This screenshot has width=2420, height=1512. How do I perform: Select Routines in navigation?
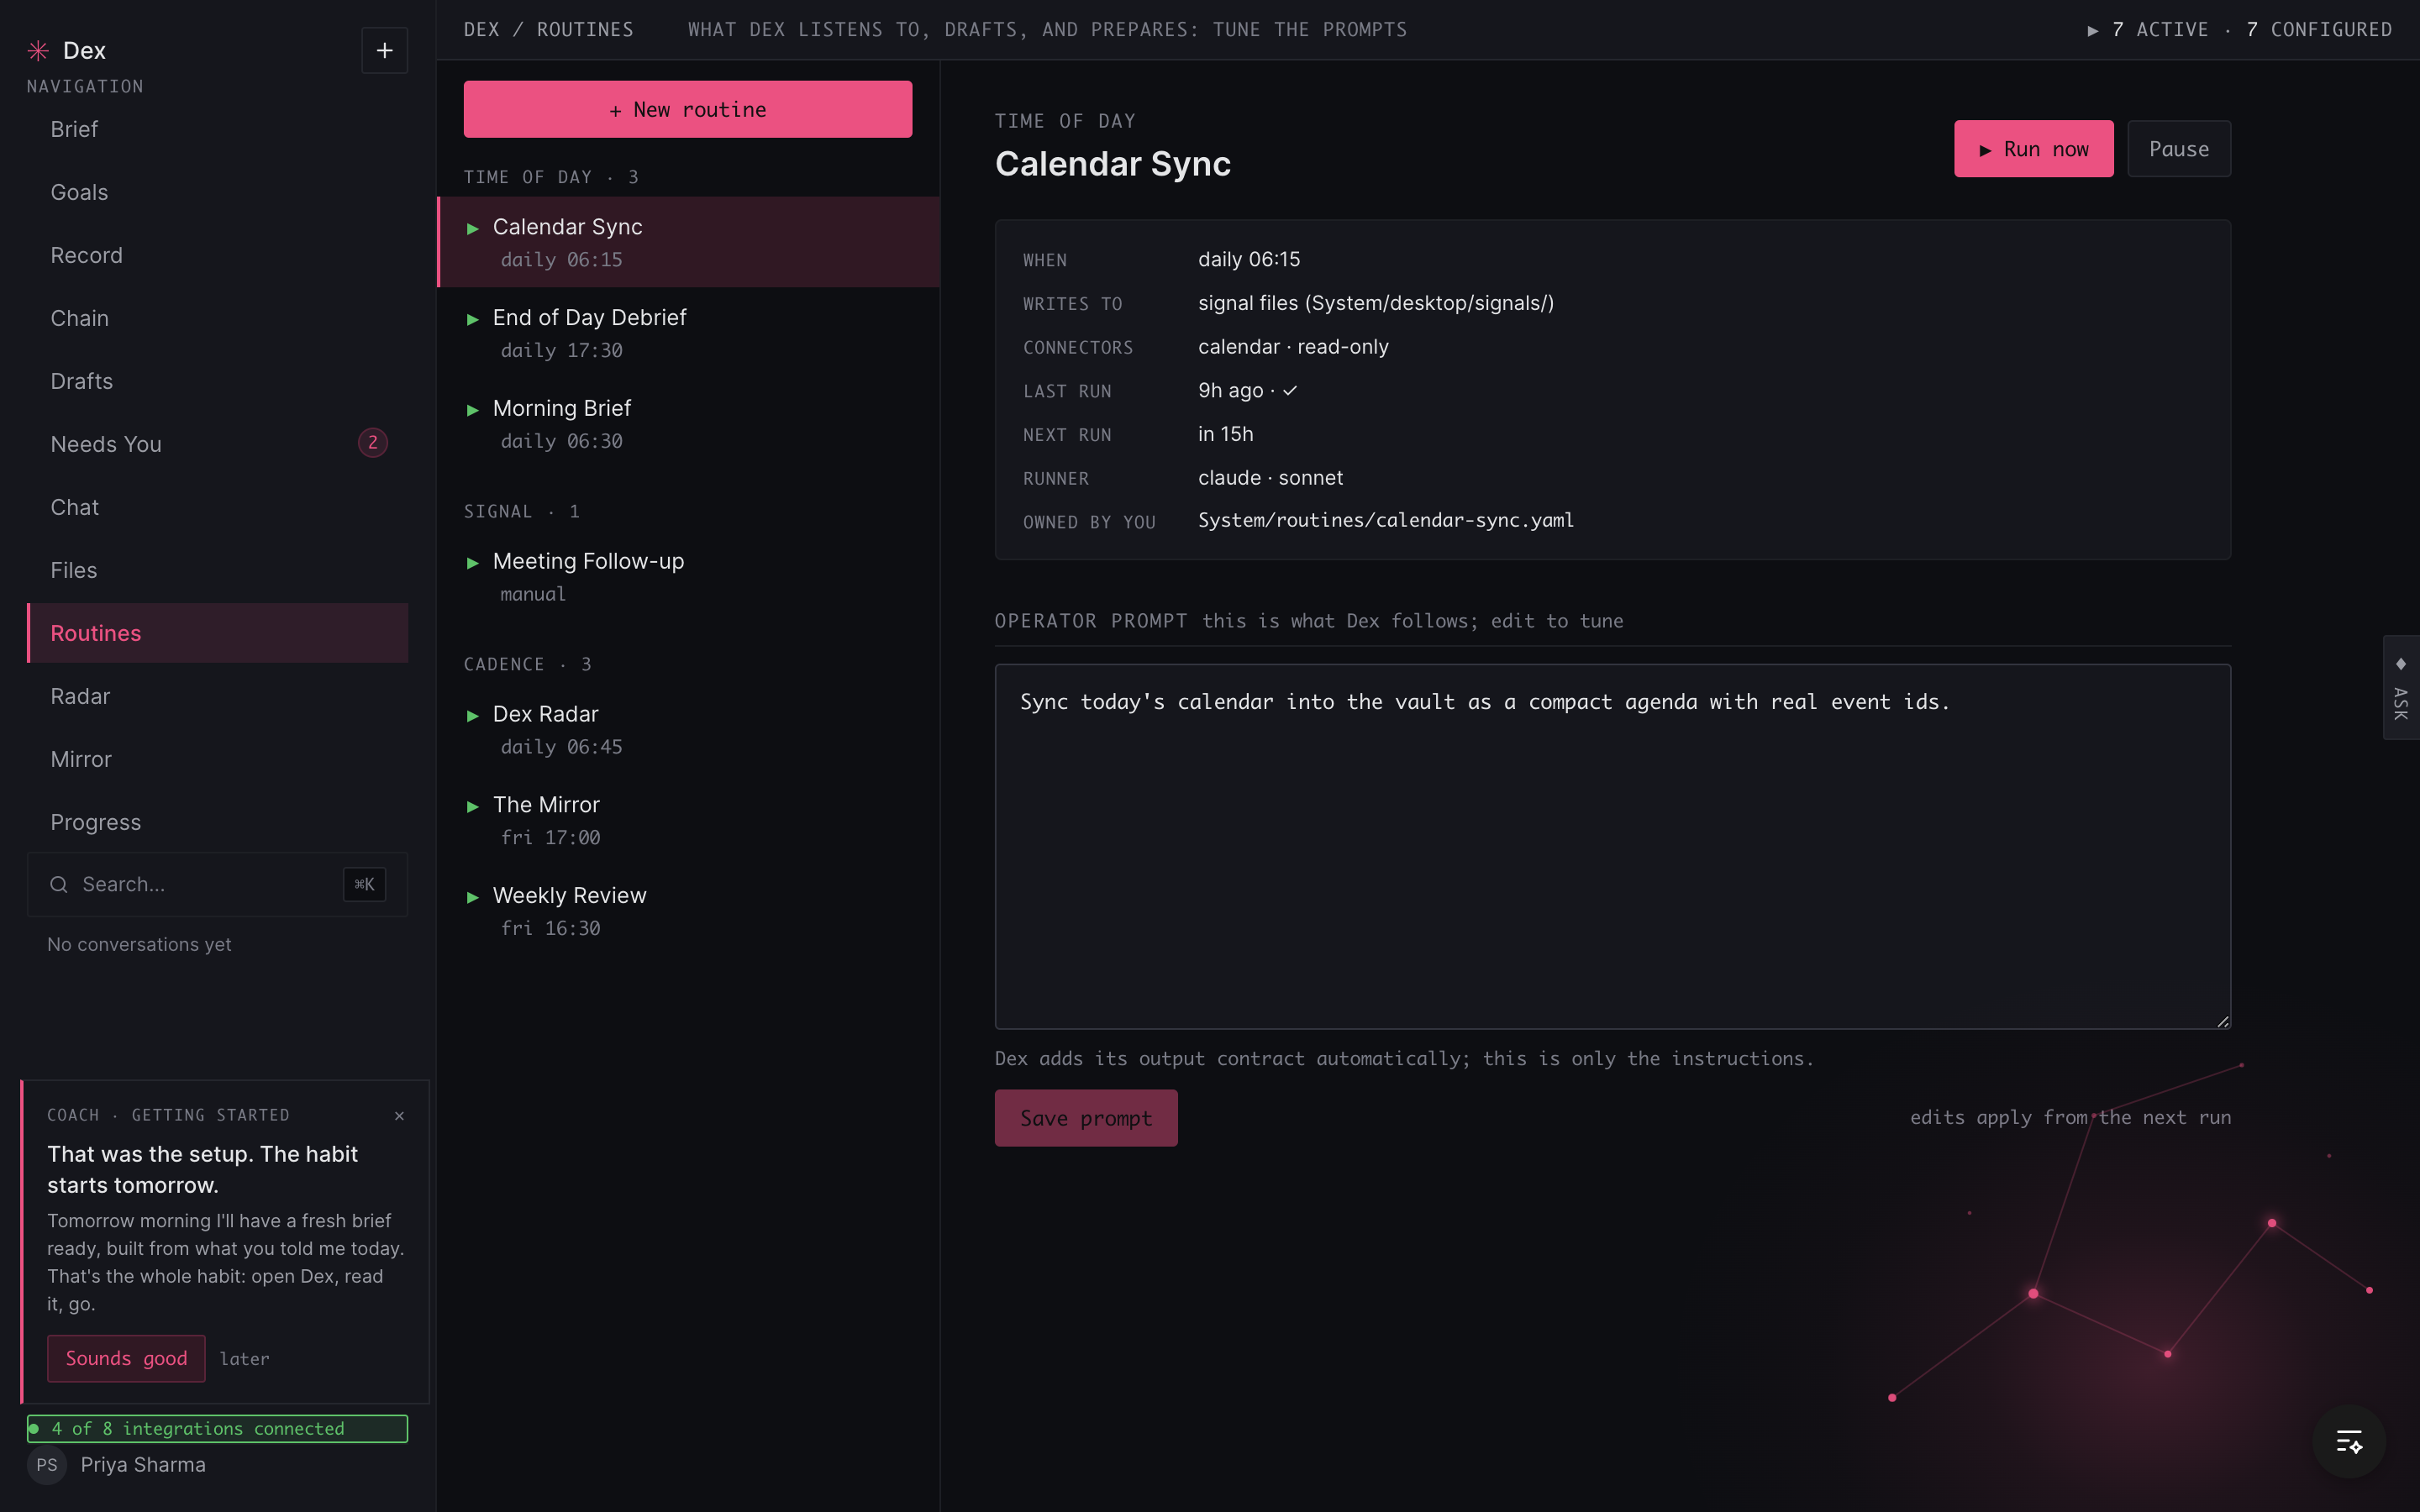pyautogui.click(x=217, y=633)
